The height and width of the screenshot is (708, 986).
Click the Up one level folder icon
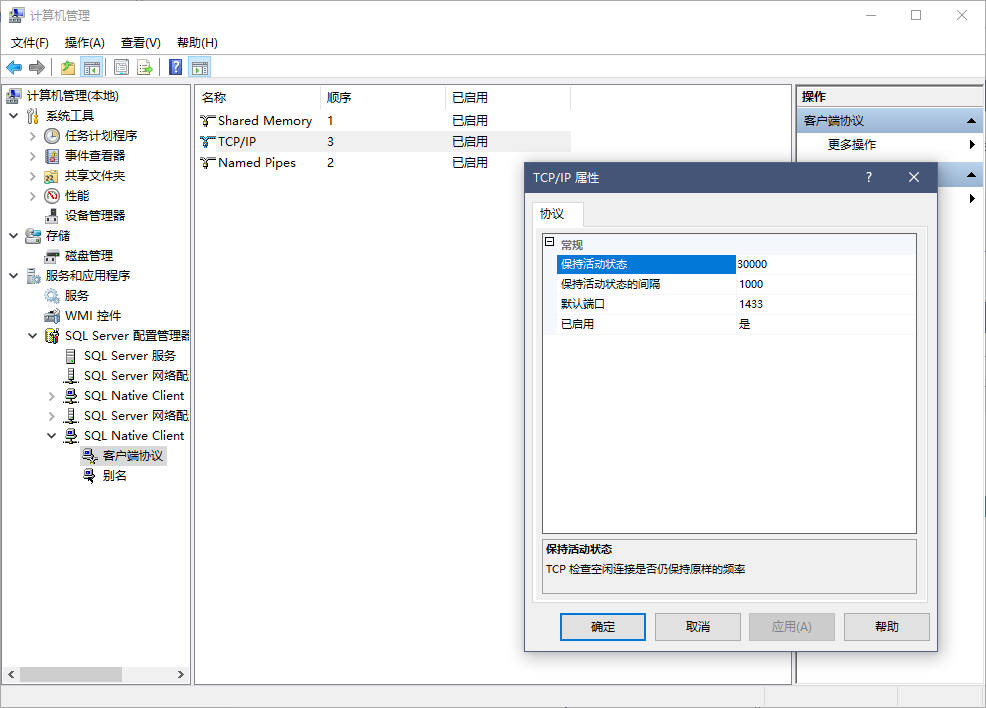click(67, 67)
